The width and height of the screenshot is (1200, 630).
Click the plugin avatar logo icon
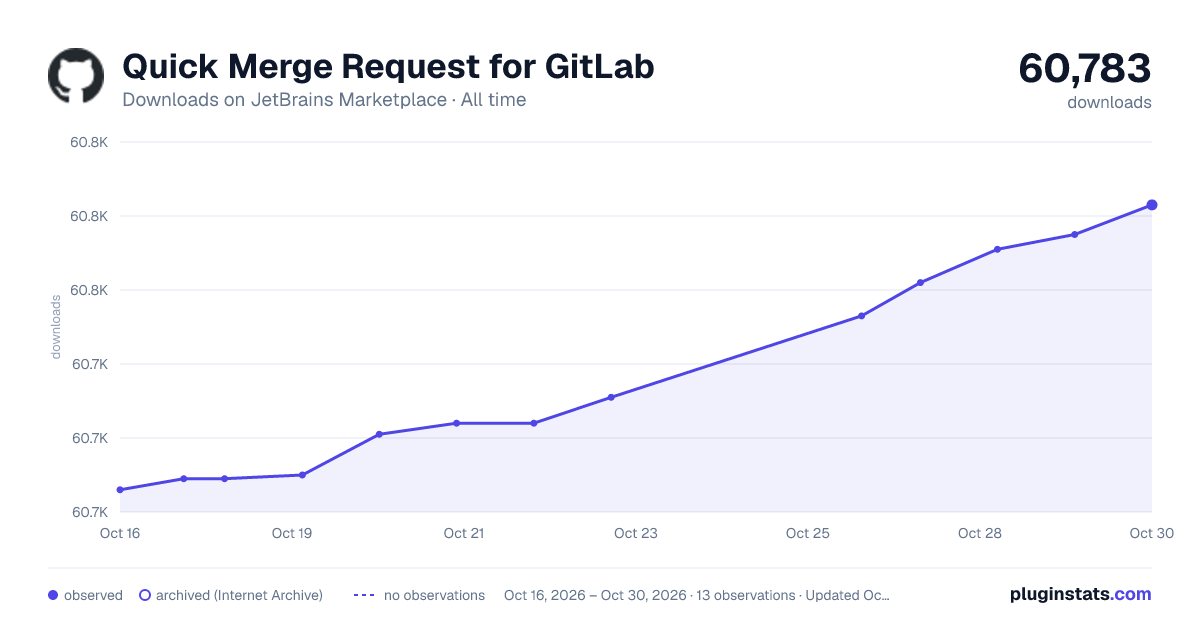76,76
